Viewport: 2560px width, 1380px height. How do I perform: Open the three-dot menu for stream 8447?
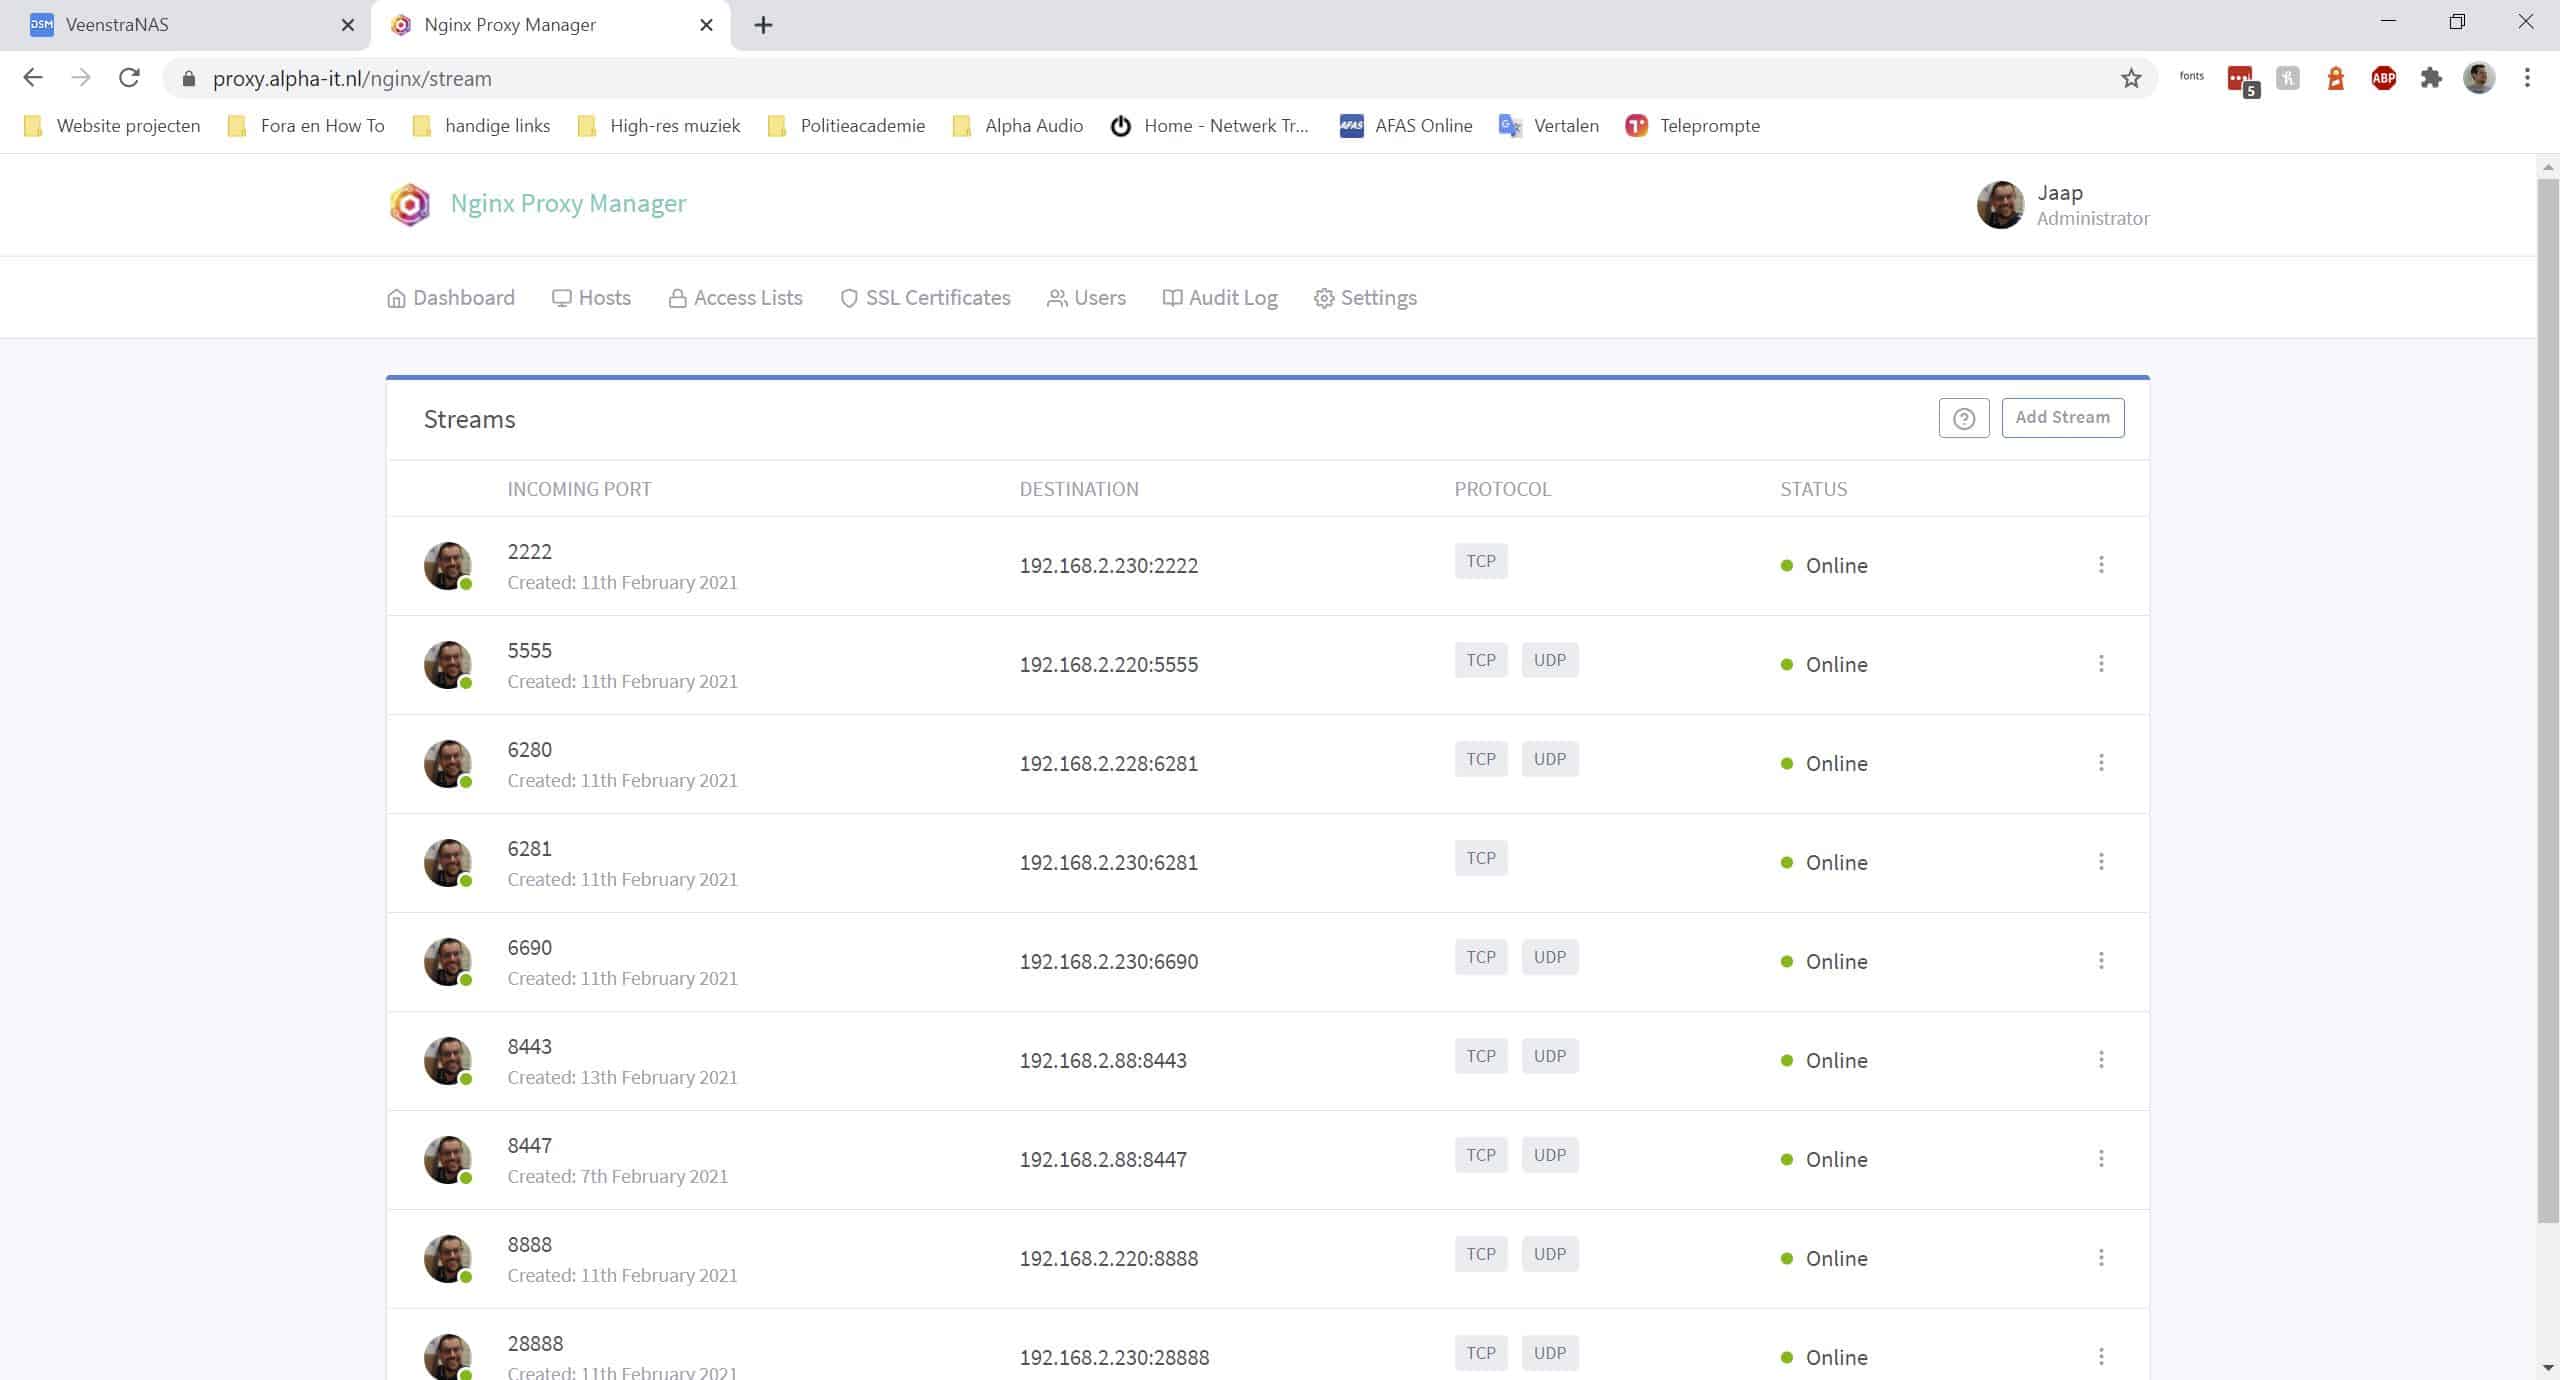click(2101, 1159)
